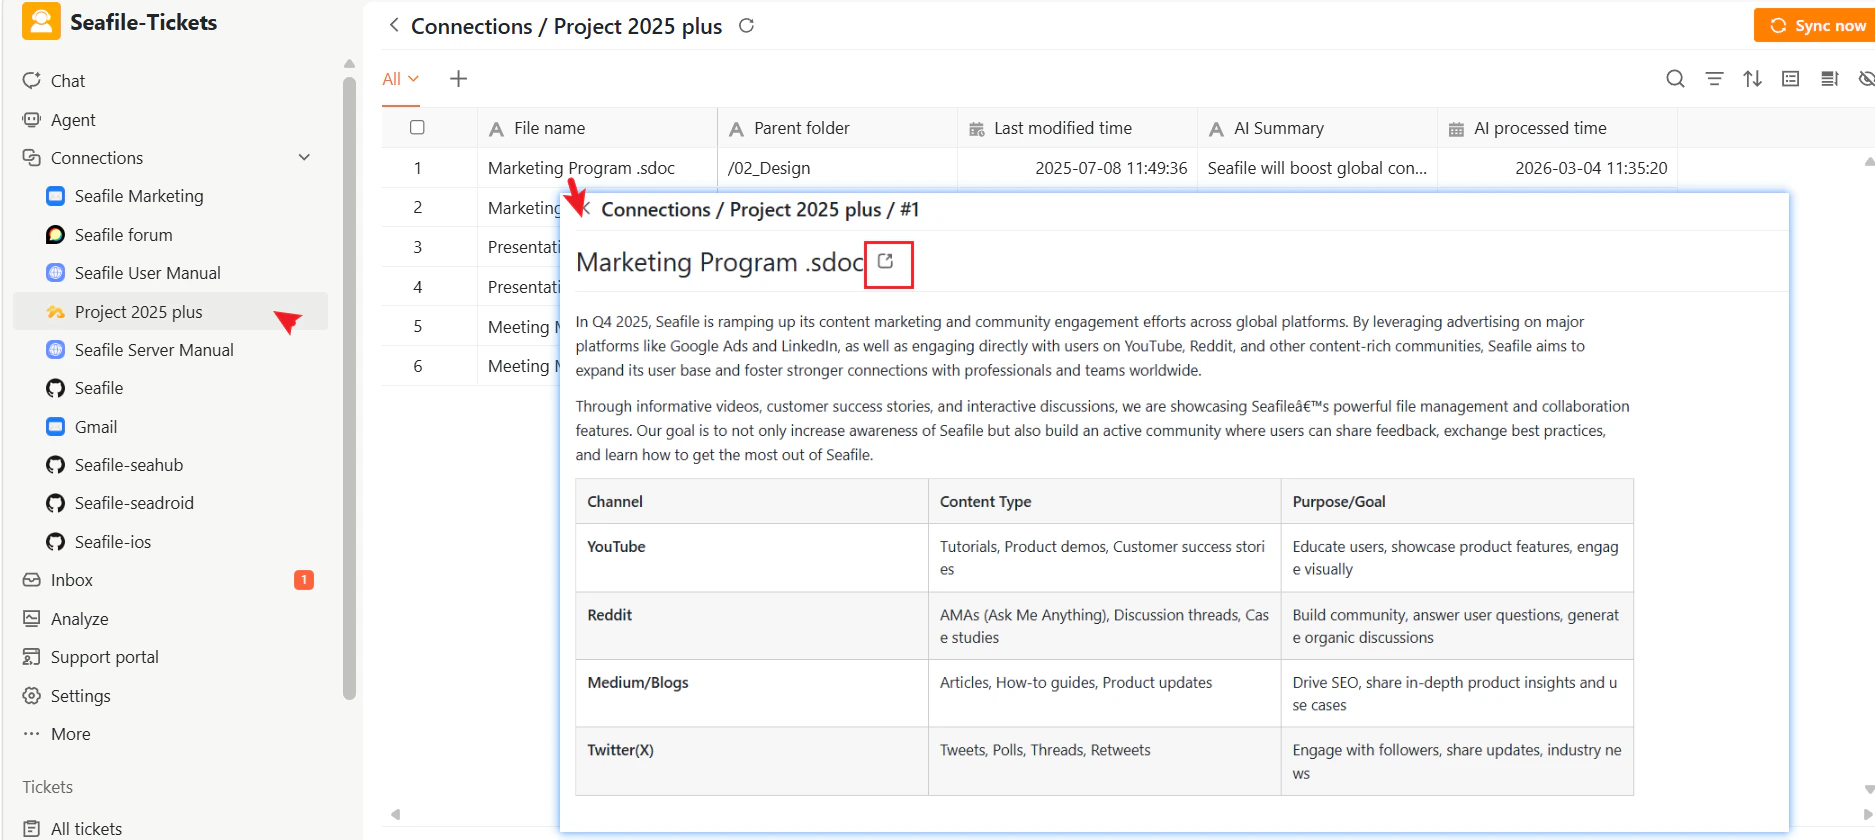Open Seafile User Manual connection

click(x=147, y=273)
